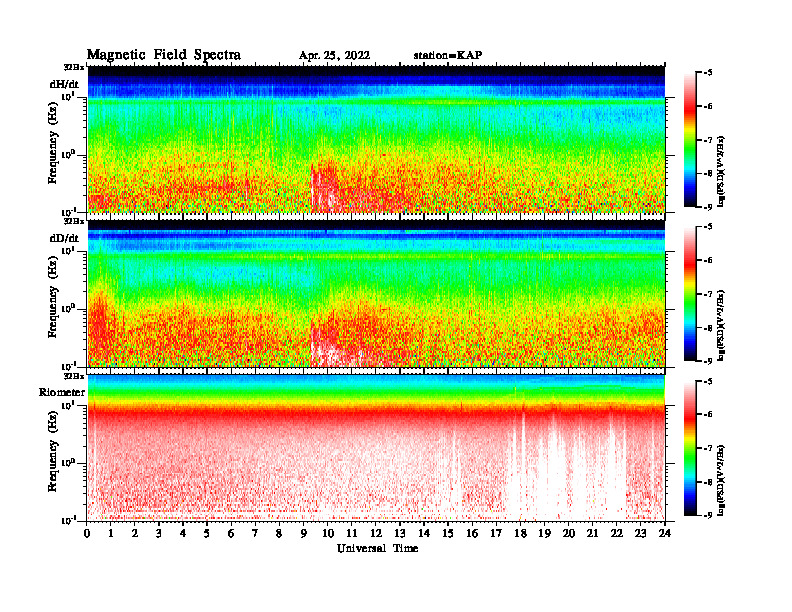
Task: Click the "32Hz" label of the dD/dt panel
Action: click(x=74, y=221)
